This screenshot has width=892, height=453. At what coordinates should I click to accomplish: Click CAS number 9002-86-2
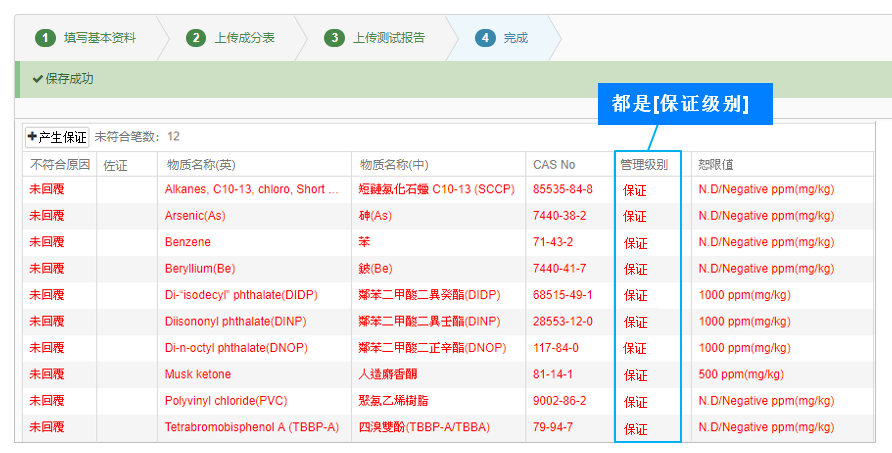pos(559,401)
